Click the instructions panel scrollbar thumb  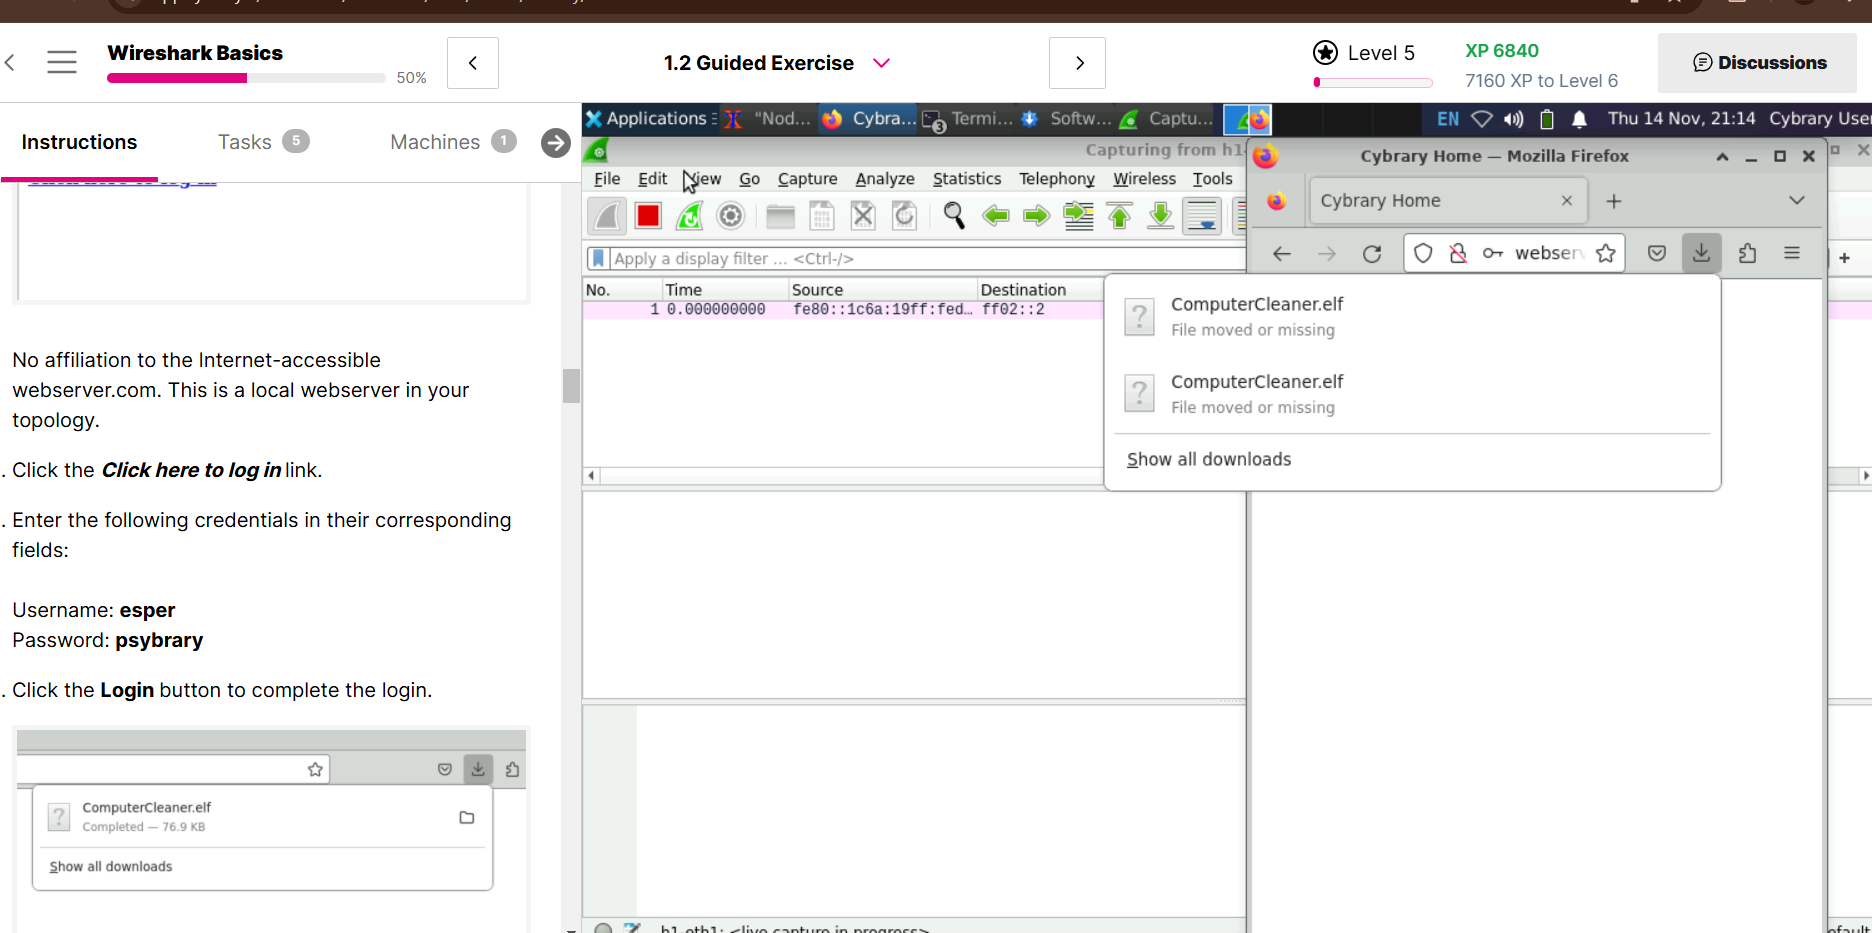pos(571,385)
